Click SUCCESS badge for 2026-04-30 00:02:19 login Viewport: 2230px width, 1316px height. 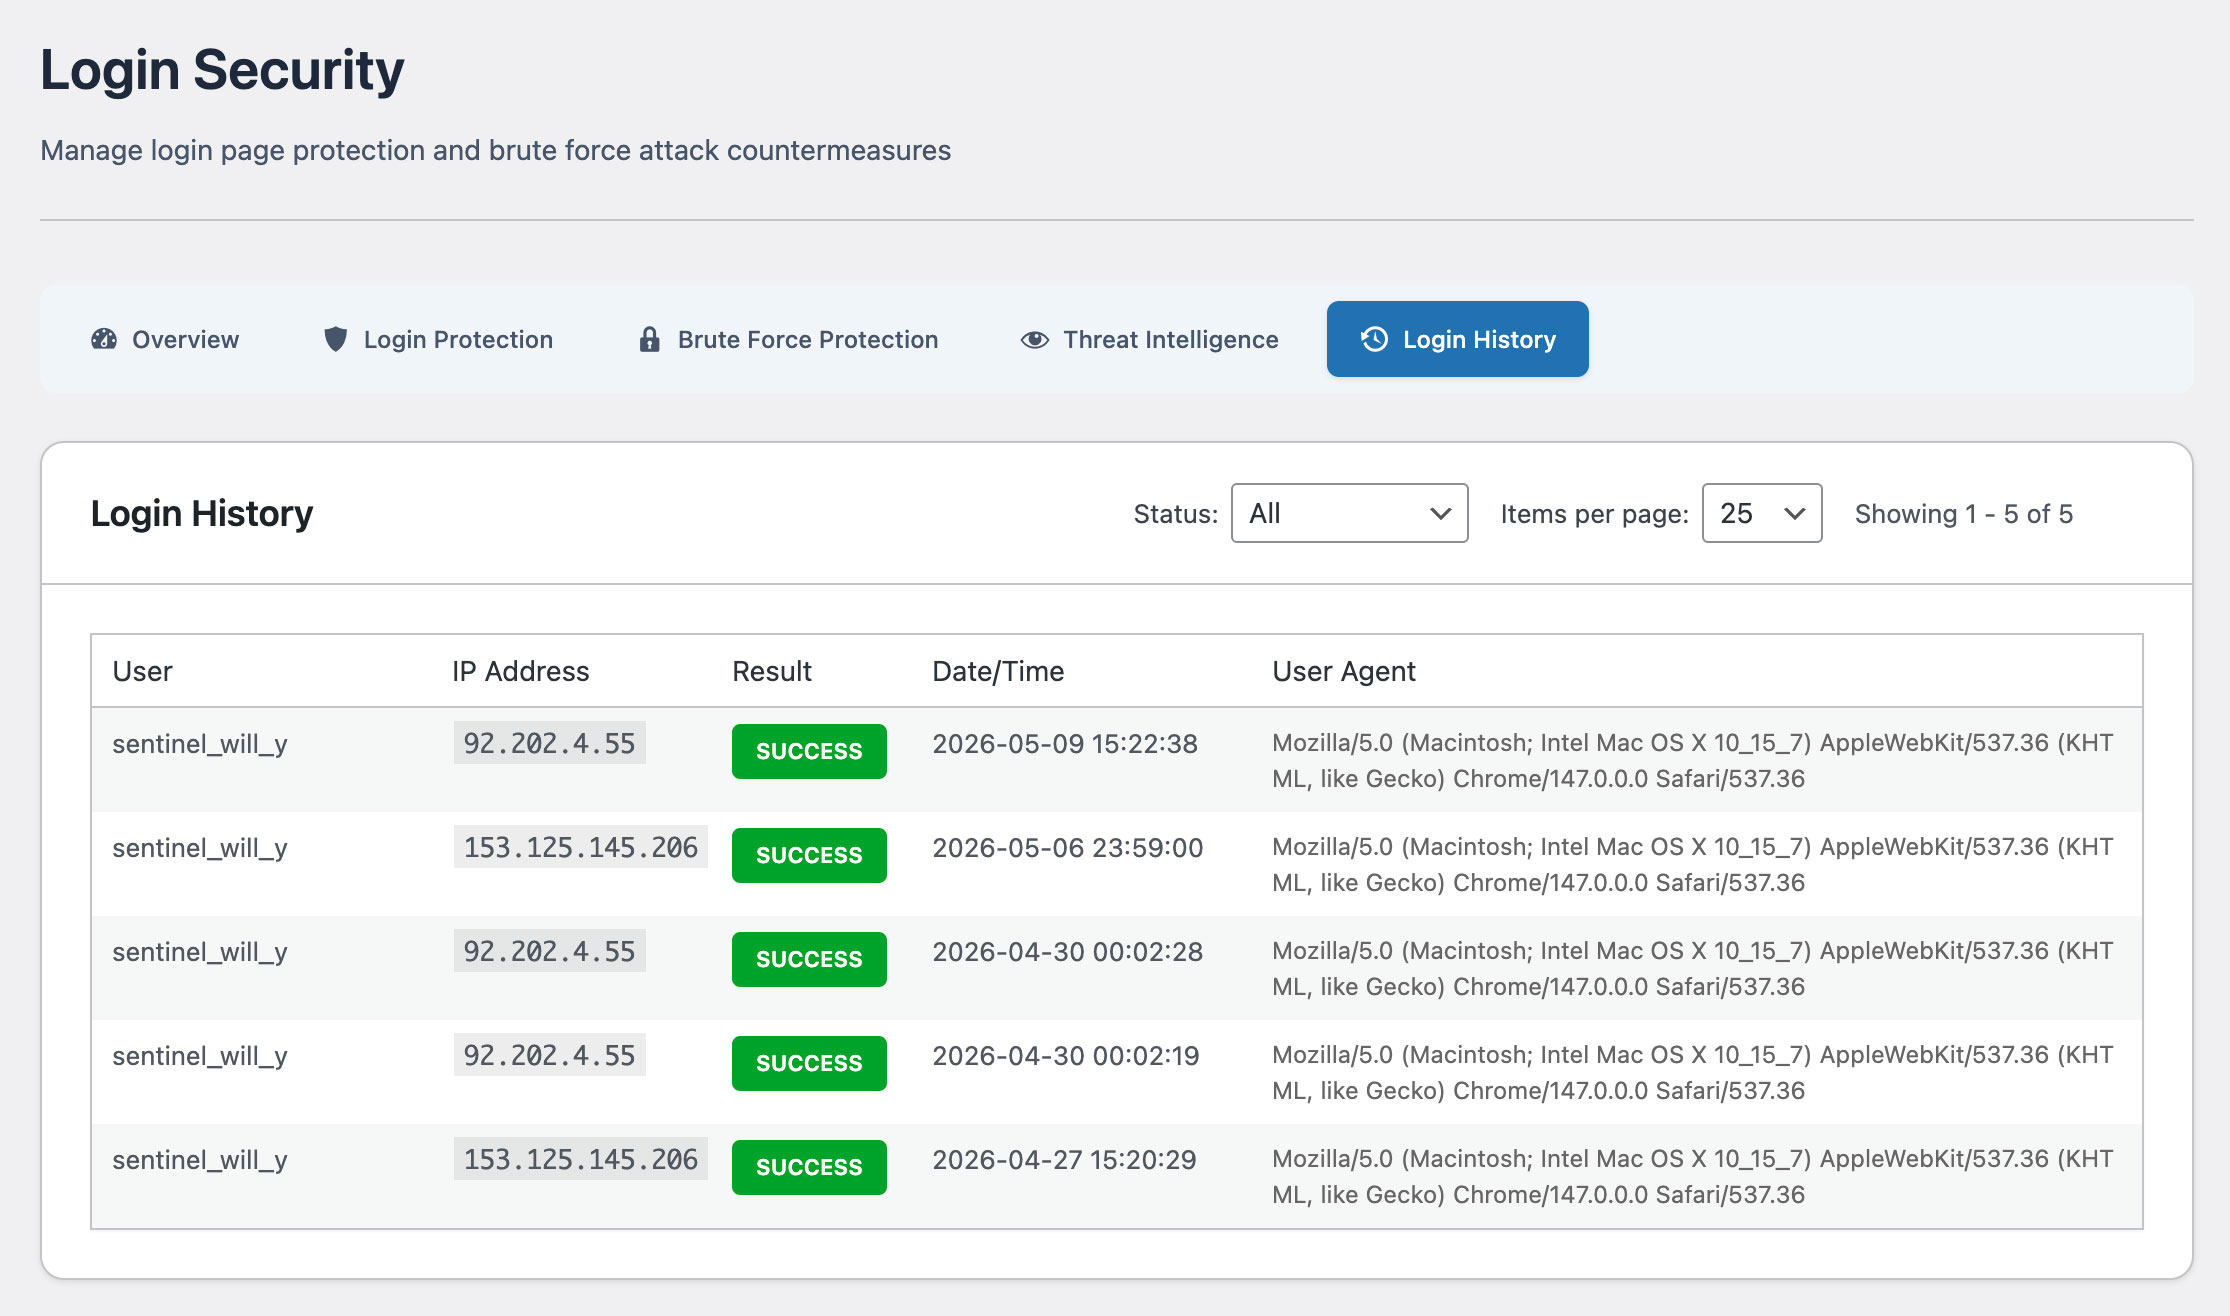[809, 1063]
